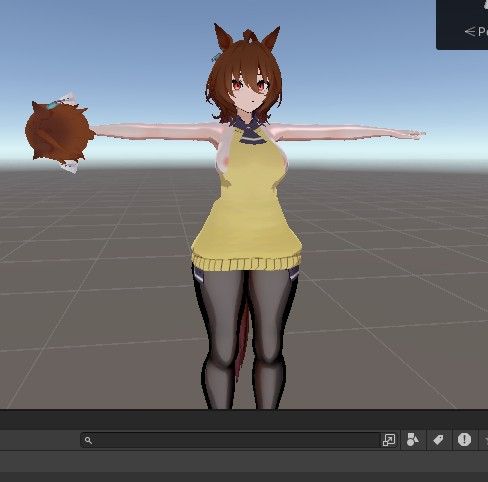
Task: Open the Search by Label tag filter
Action: 438,440
